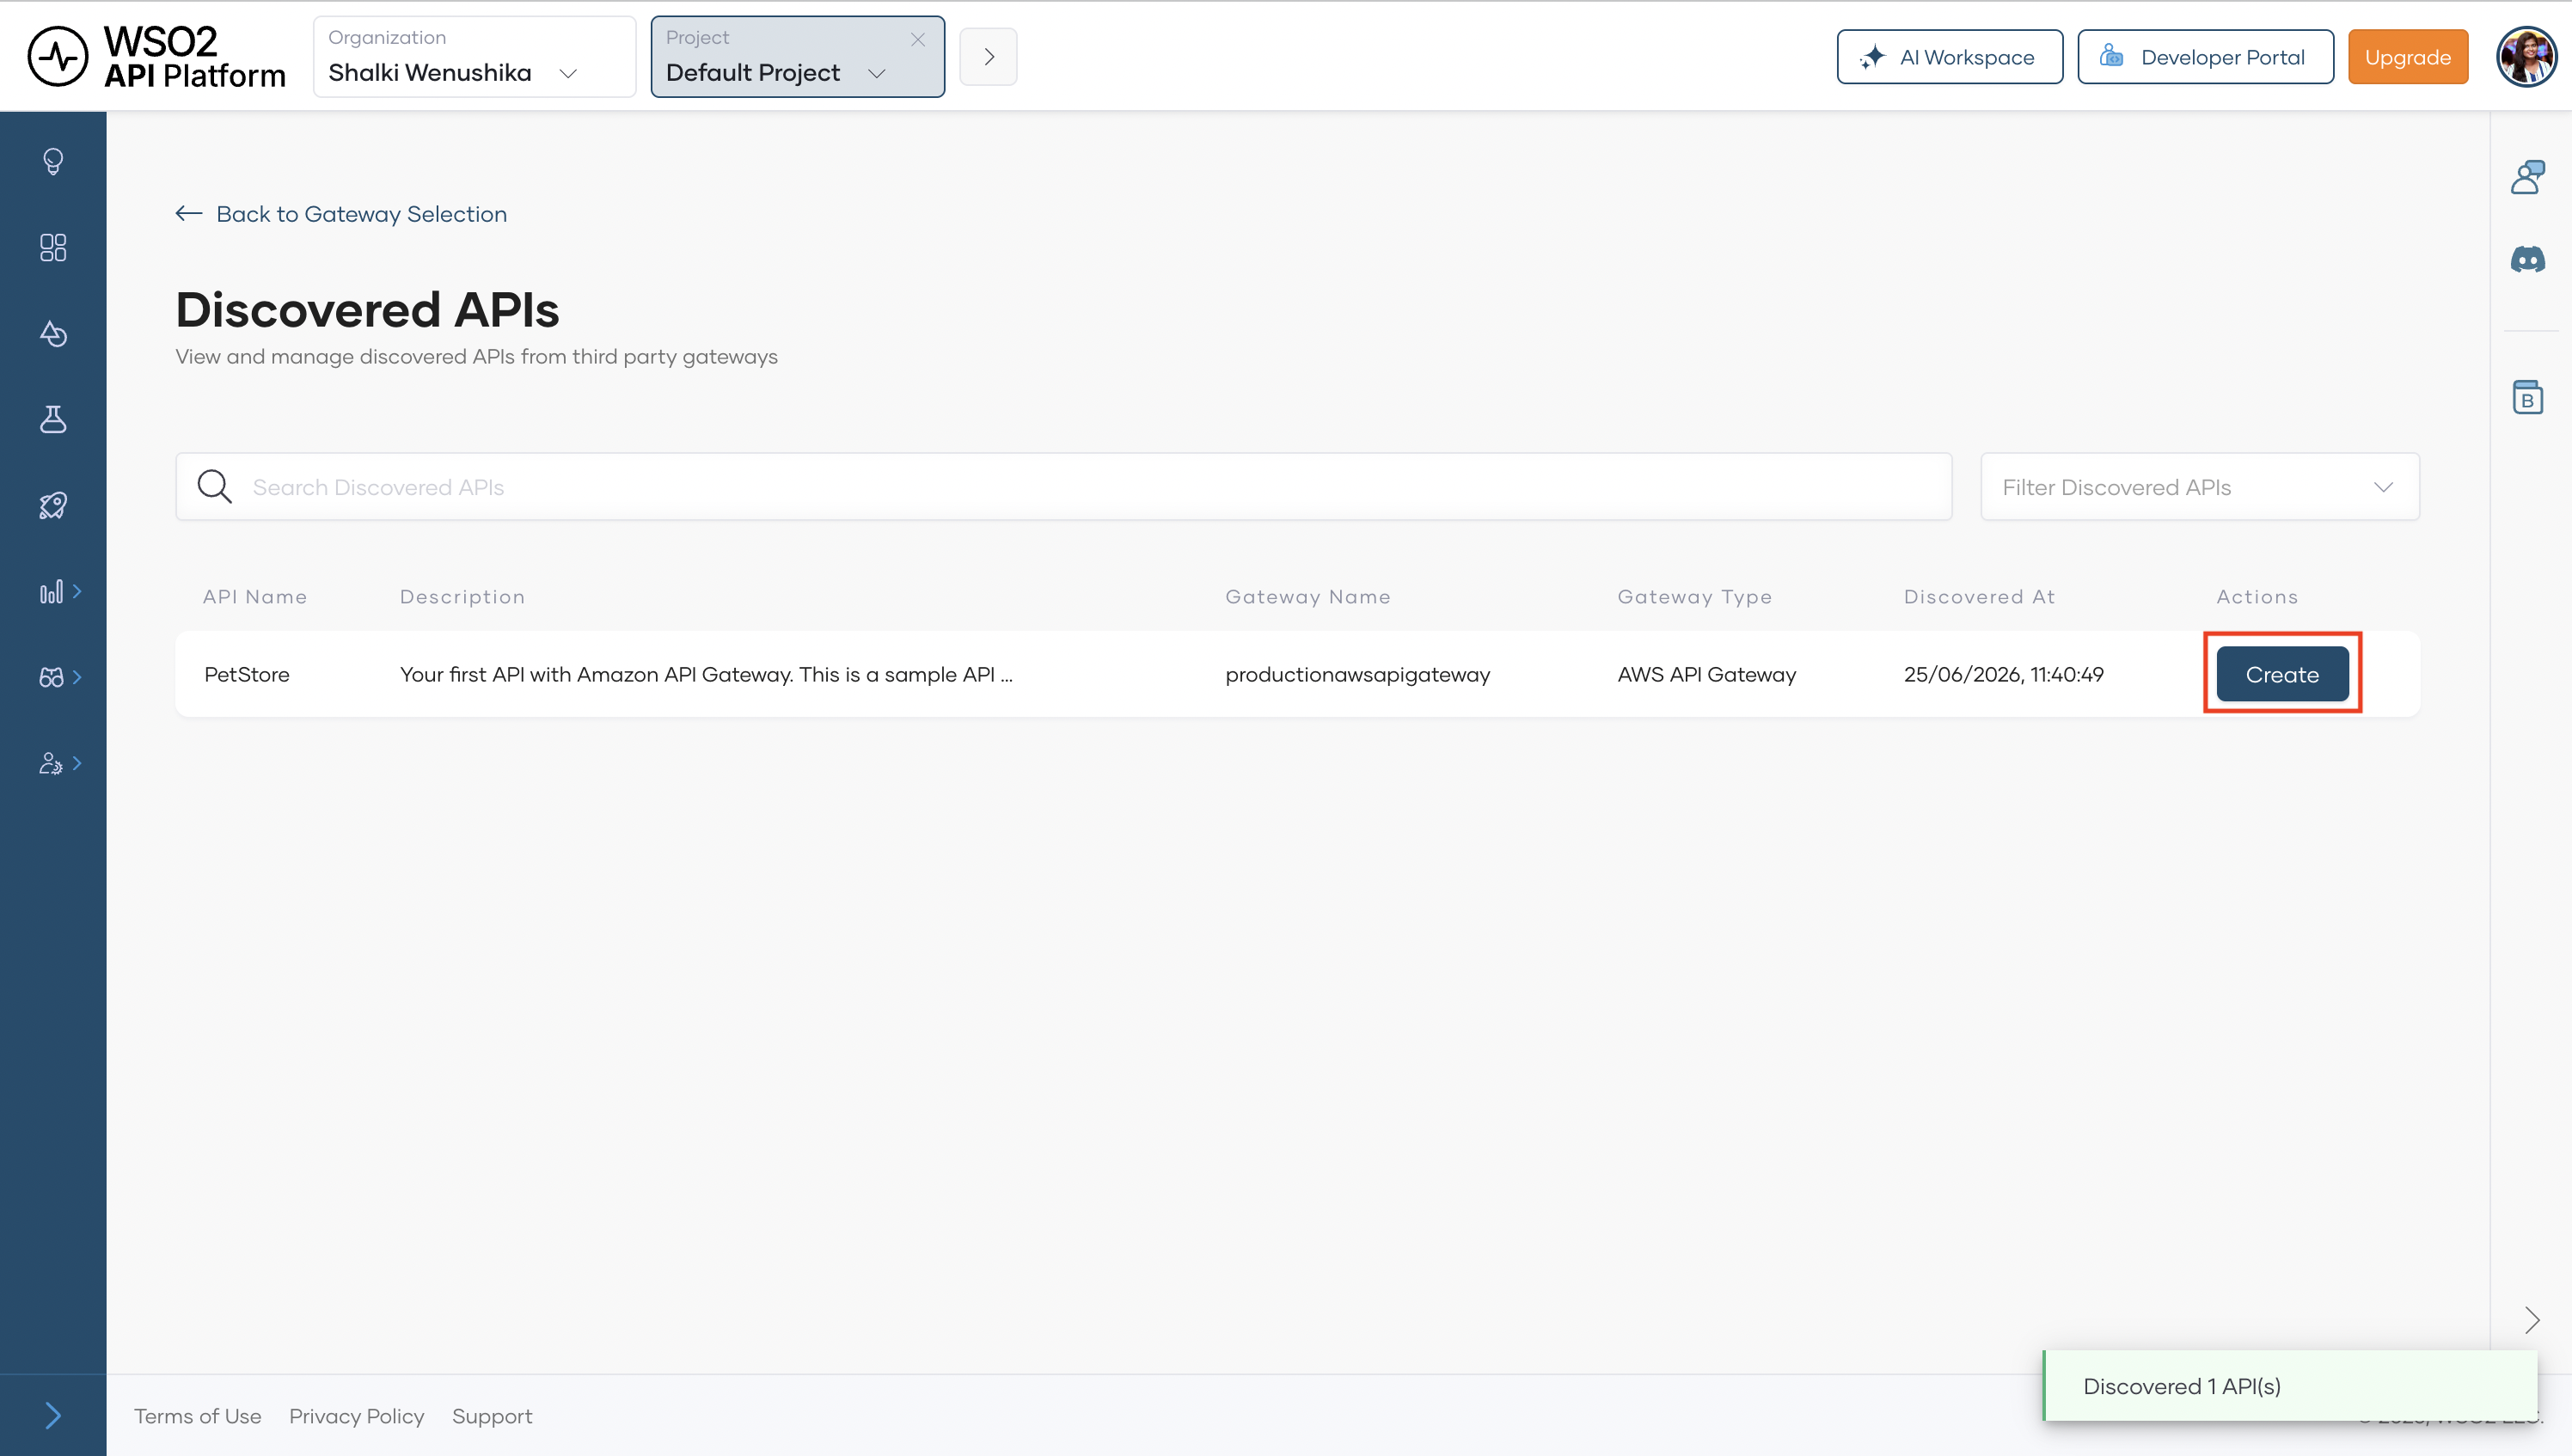
Task: Click the PetStore API name cell
Action: click(x=247, y=674)
